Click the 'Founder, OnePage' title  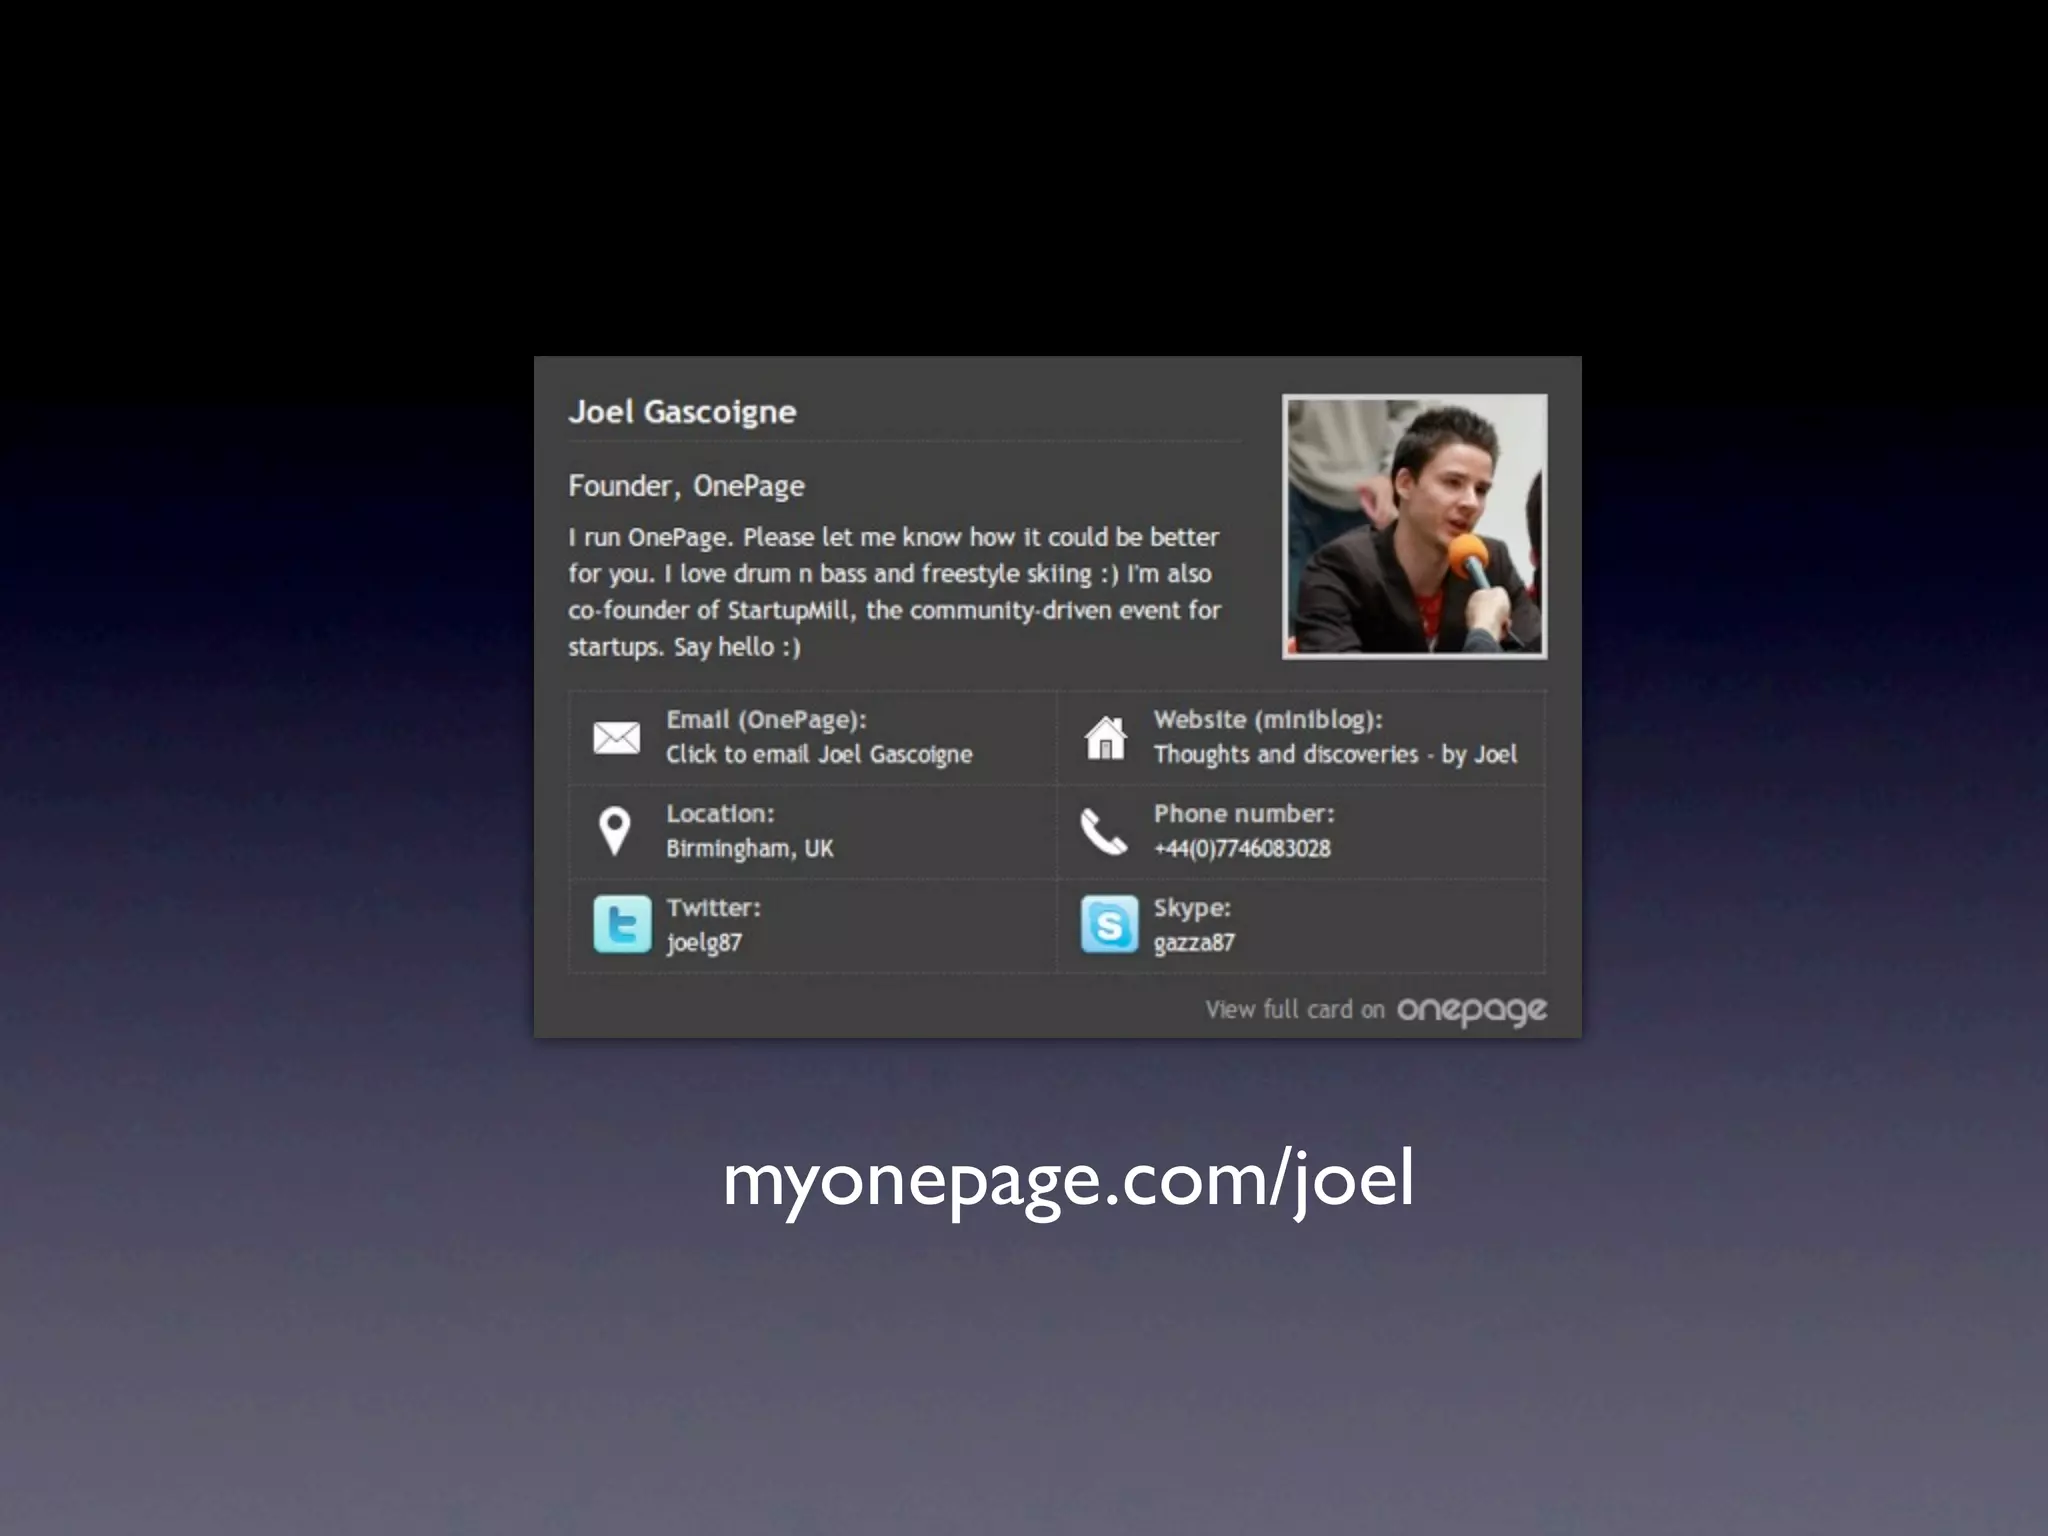pyautogui.click(x=686, y=486)
